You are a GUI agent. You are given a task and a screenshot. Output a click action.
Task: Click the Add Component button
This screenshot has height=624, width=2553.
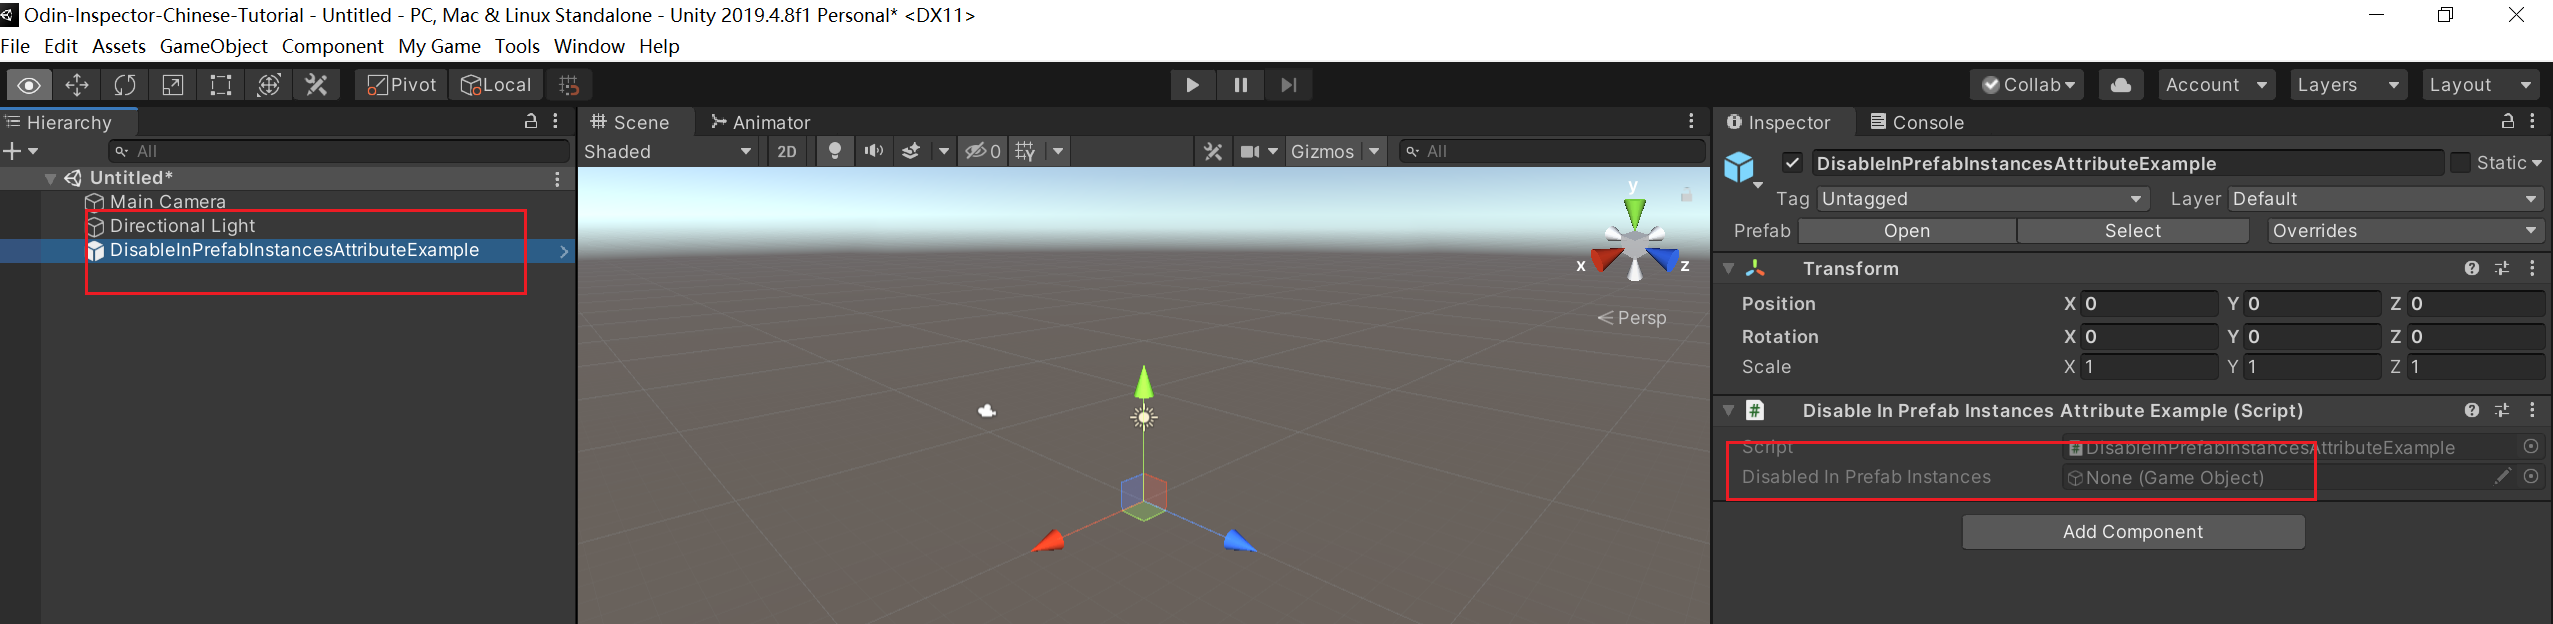(2133, 532)
